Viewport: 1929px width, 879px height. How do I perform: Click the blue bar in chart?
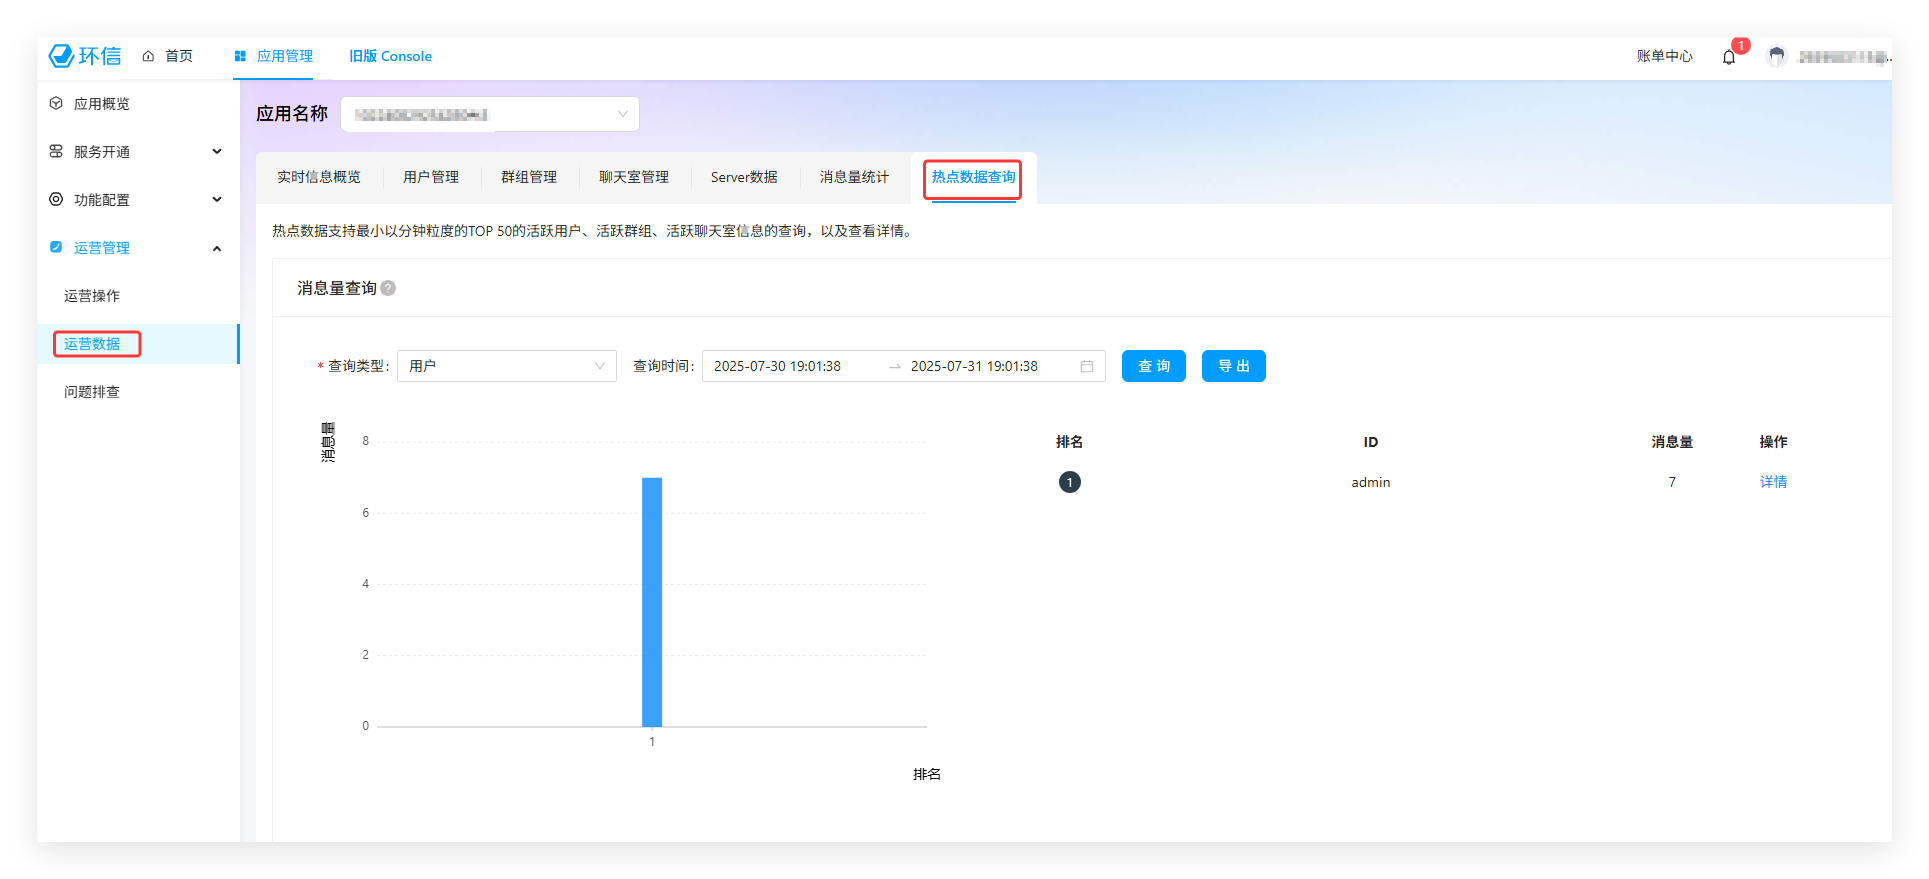pyautogui.click(x=652, y=601)
